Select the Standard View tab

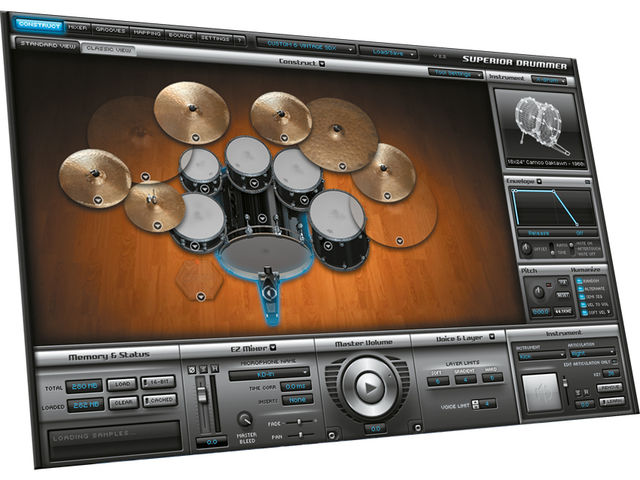coord(48,44)
